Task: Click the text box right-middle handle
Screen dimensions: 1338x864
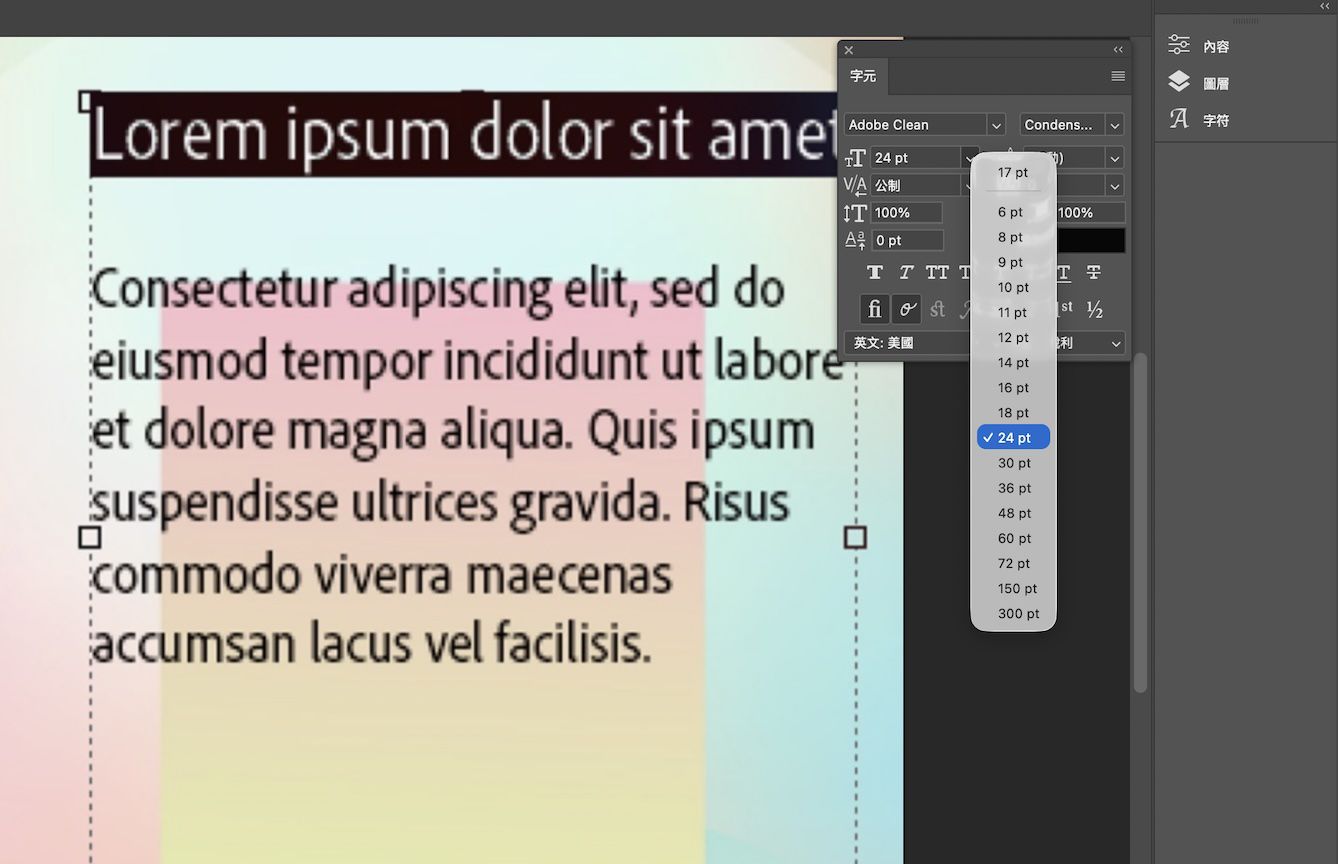Action: pyautogui.click(x=855, y=538)
